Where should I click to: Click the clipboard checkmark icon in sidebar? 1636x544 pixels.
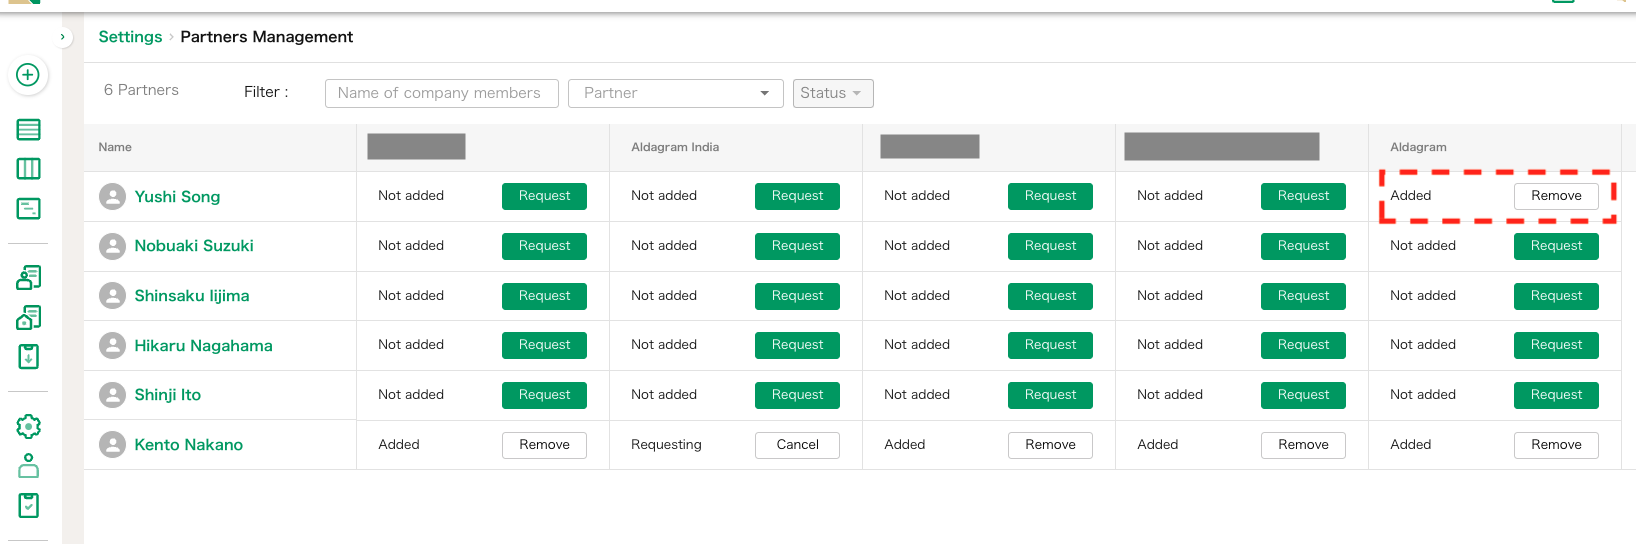click(28, 506)
